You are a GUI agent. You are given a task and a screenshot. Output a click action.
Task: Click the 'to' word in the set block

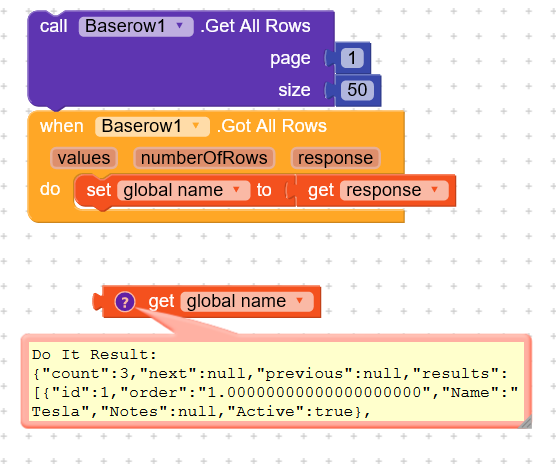(264, 190)
